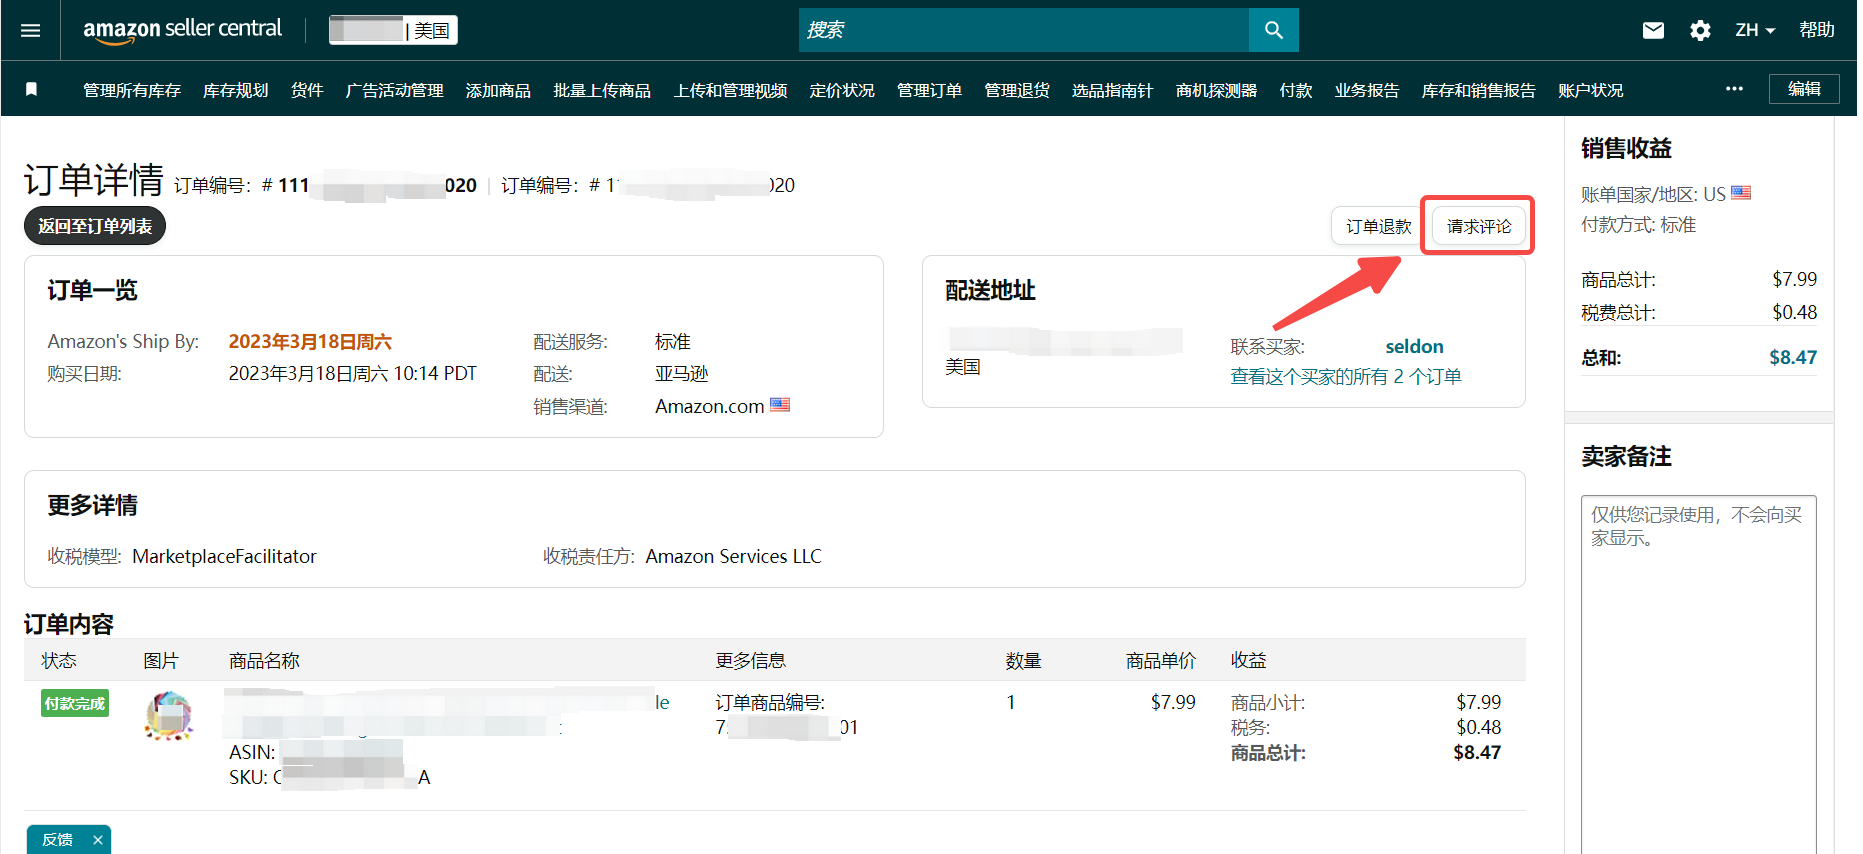This screenshot has width=1863, height=854.
Task: Click the Amazon Seller Central logo
Action: [x=182, y=30]
